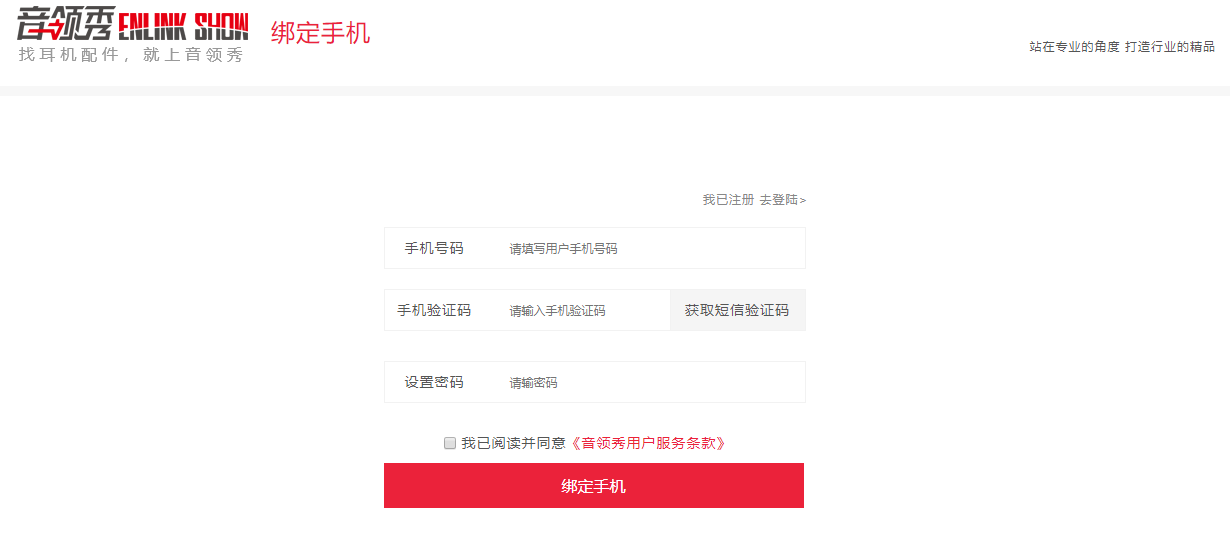Click the 手机验证码 field label
This screenshot has width=1230, height=556.
[434, 310]
